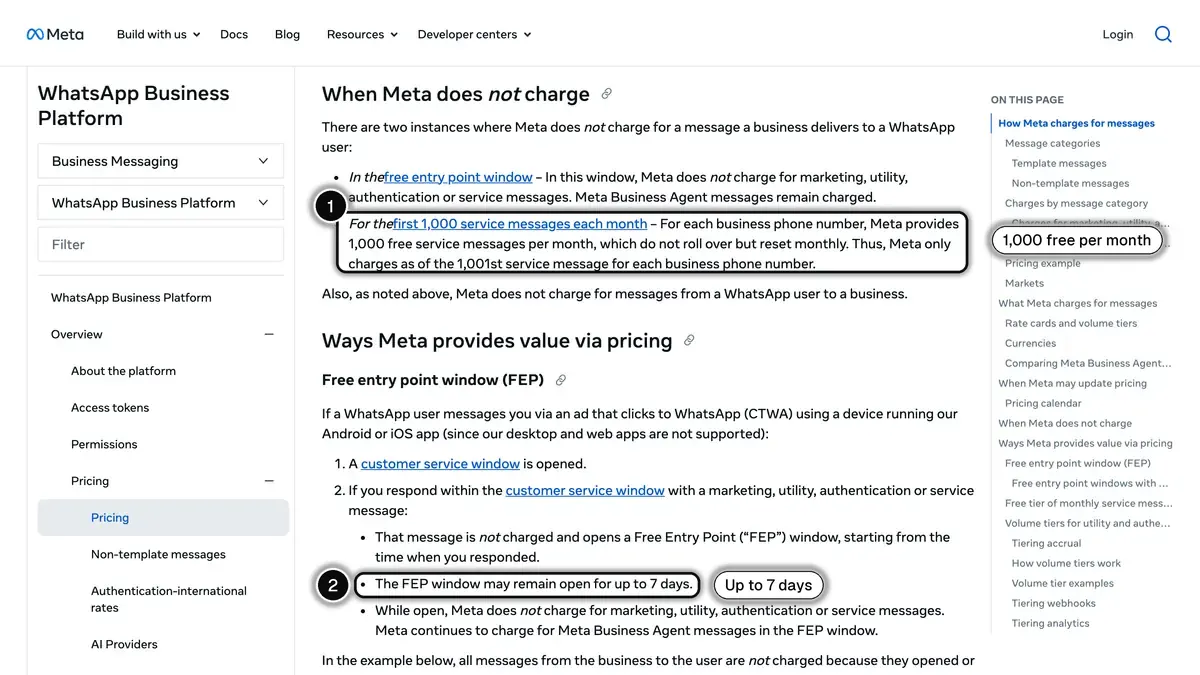Viewport: 1200px width, 675px height.
Task: Jump to 'Currencies' in page outline
Action: coord(1030,343)
